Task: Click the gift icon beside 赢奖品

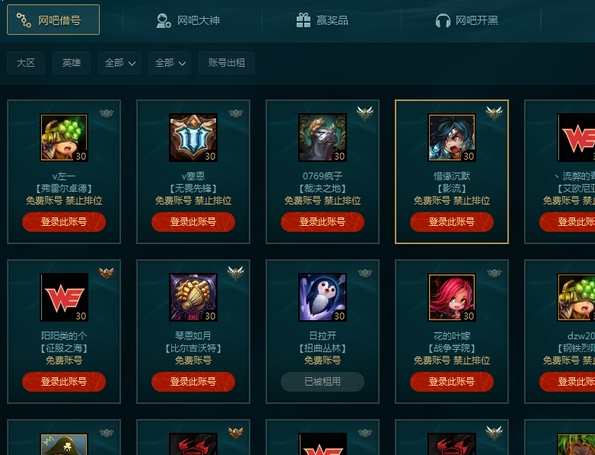Action: point(303,20)
